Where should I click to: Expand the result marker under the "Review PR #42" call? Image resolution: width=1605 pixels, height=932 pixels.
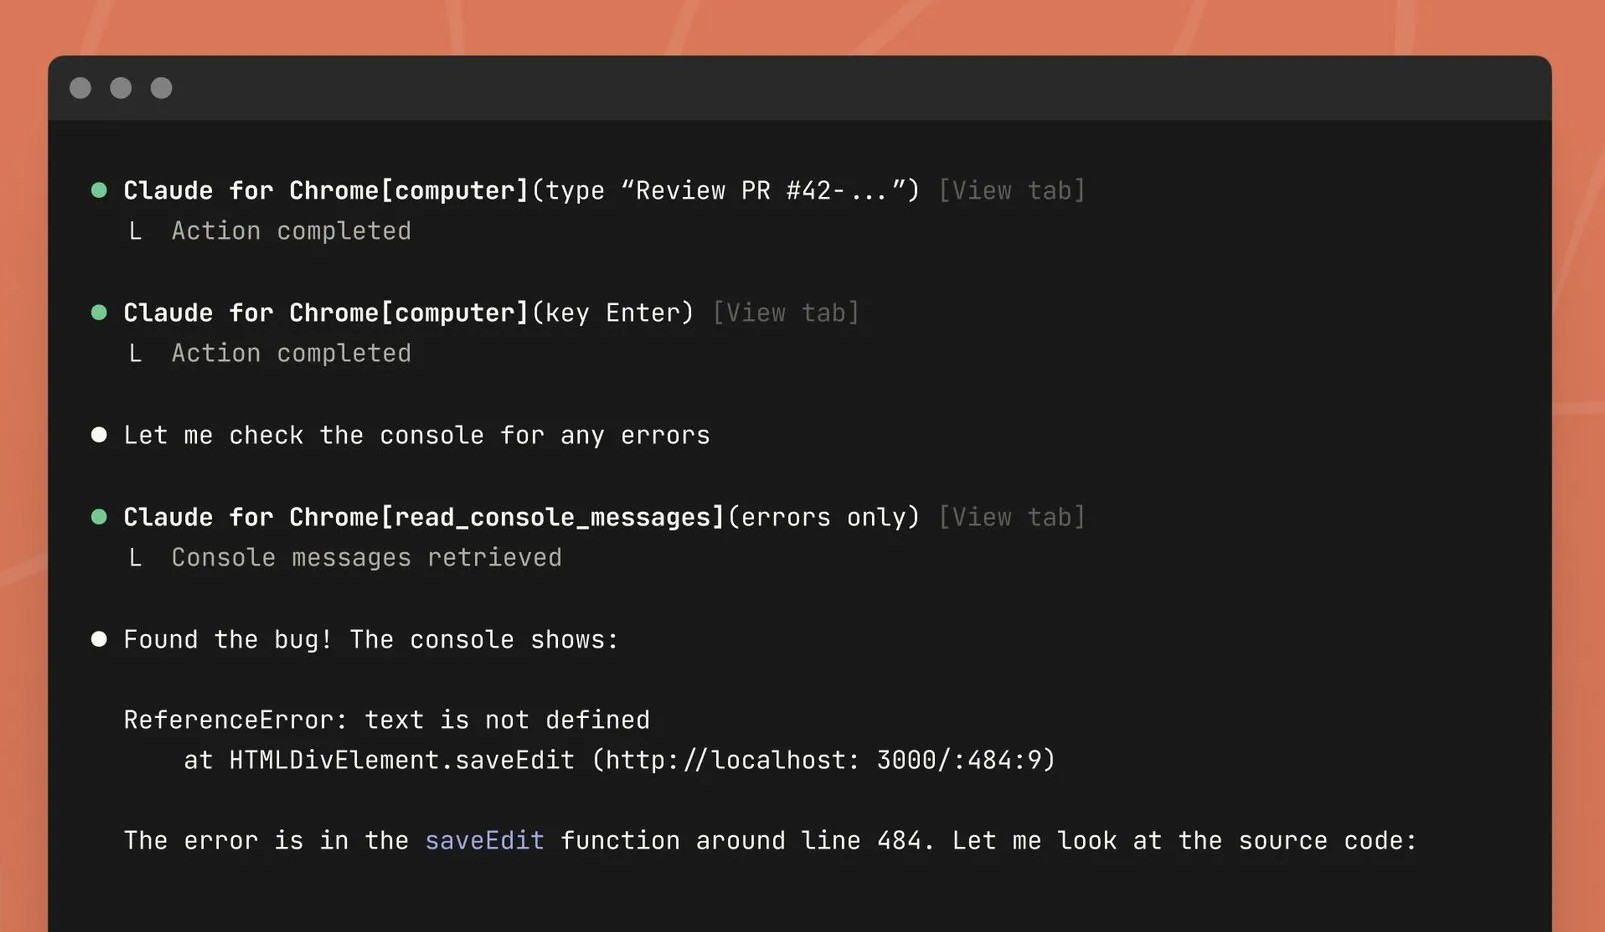coord(135,231)
